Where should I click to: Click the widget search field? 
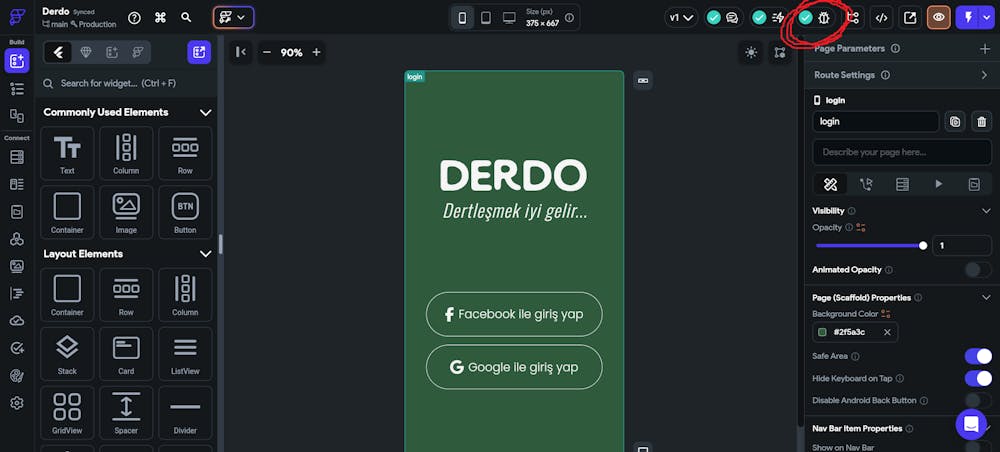coord(126,83)
